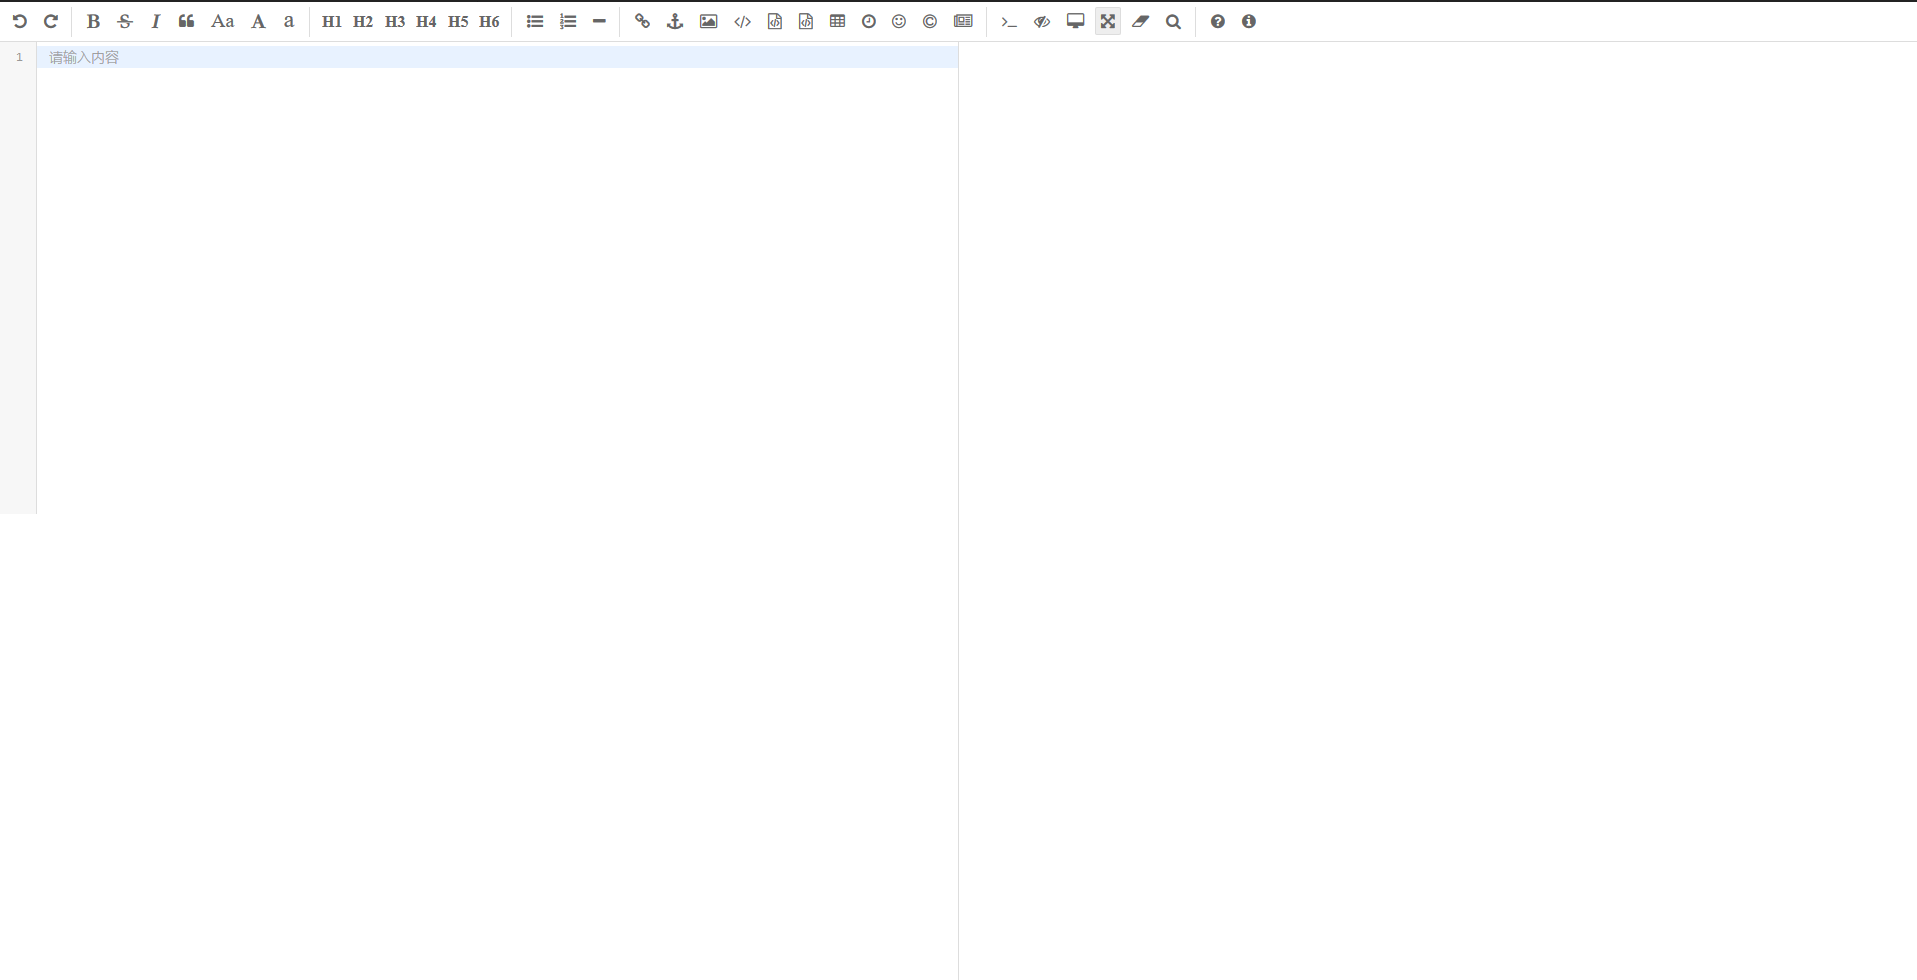This screenshot has height=980, width=1917.
Task: Capitalize first letters with the Aa icon
Action: pyautogui.click(x=222, y=21)
